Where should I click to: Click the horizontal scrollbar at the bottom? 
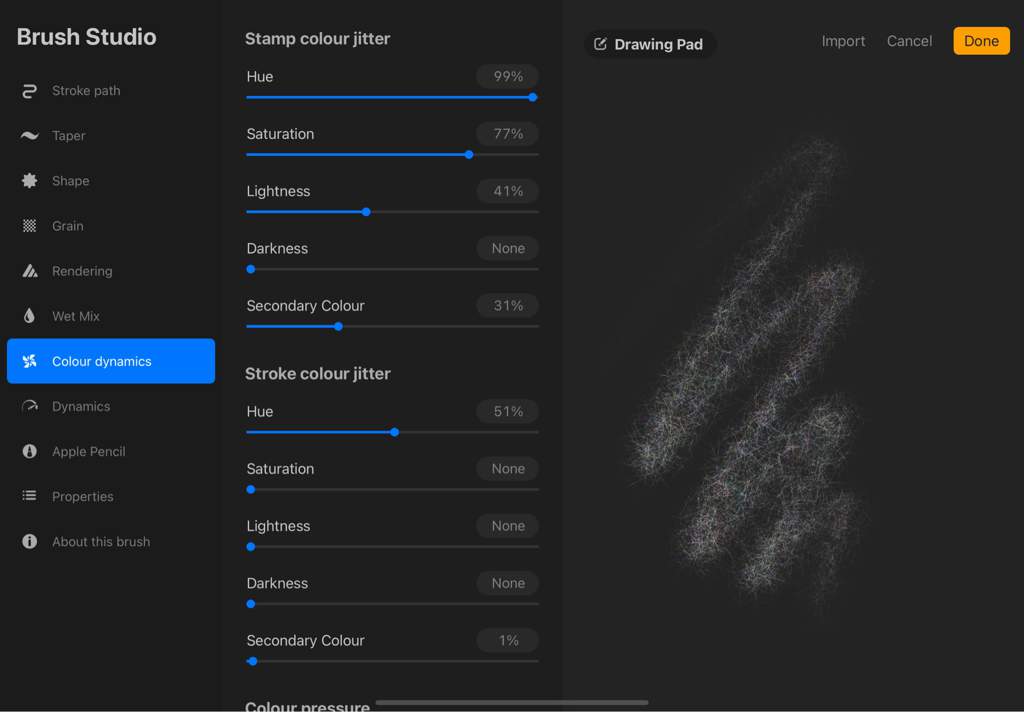click(x=511, y=703)
